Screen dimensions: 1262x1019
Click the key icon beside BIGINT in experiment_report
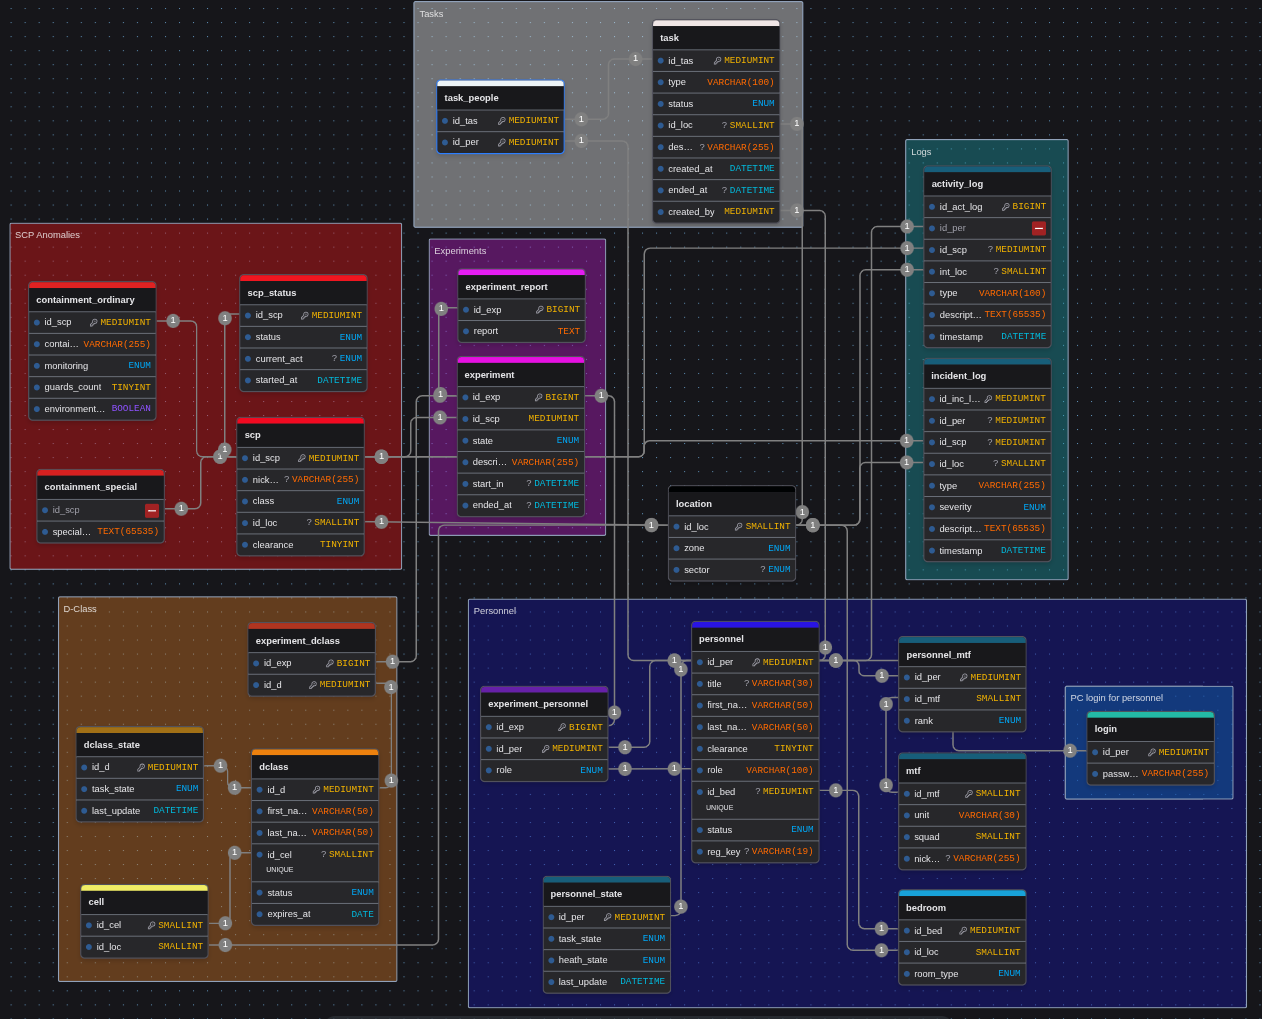[x=540, y=310]
